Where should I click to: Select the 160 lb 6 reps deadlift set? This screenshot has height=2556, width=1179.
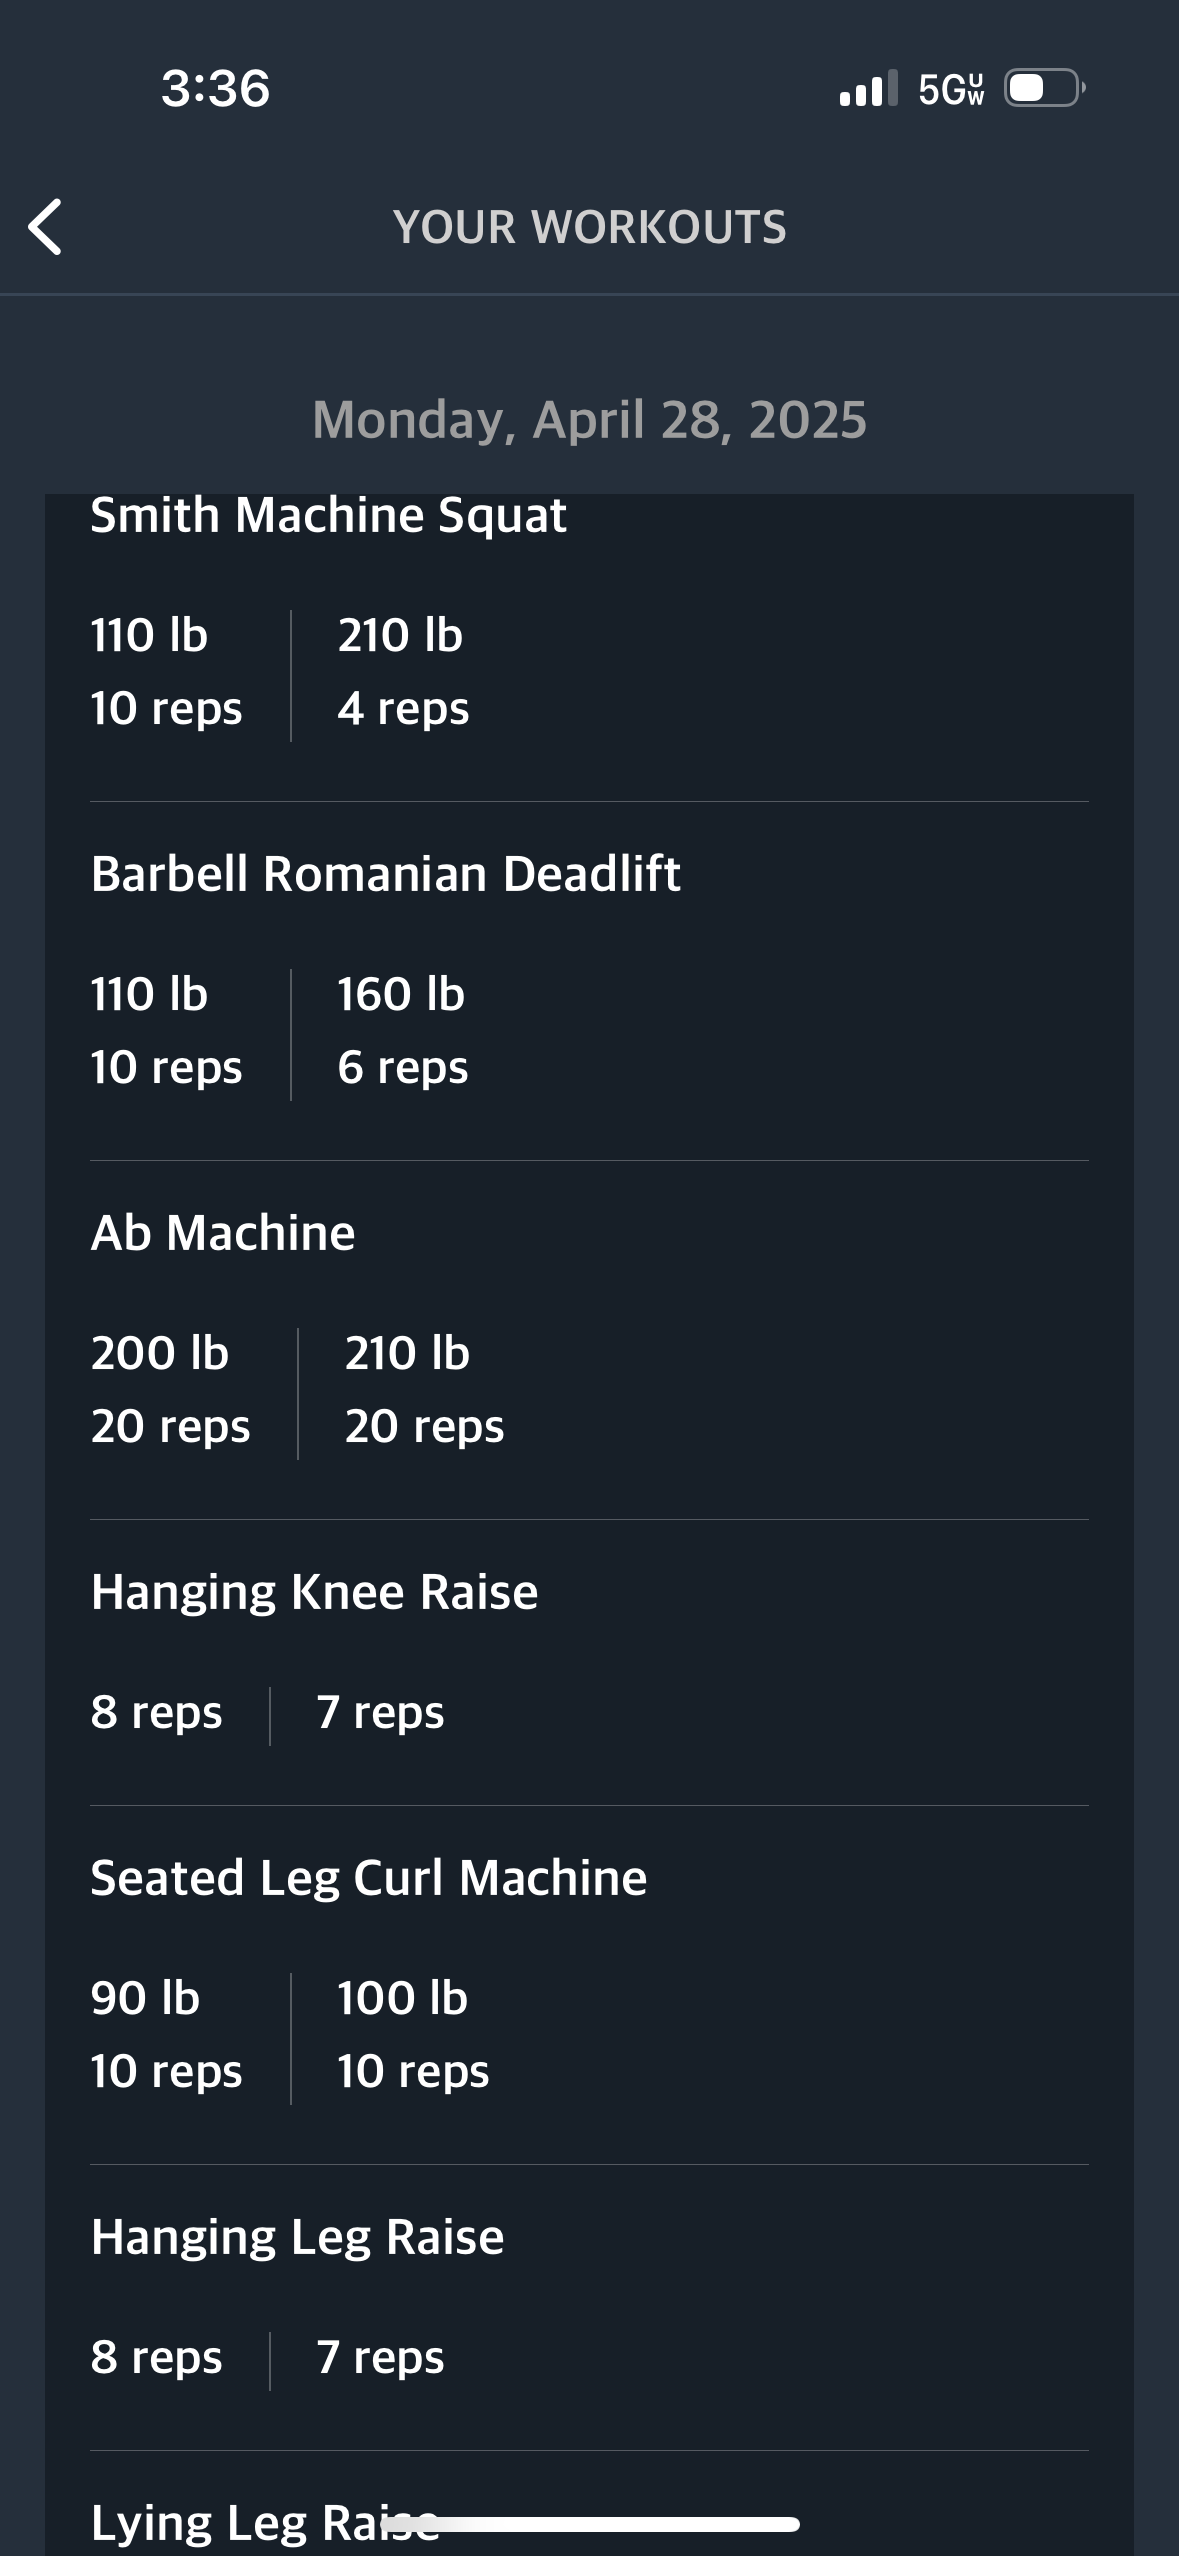[x=402, y=1031]
